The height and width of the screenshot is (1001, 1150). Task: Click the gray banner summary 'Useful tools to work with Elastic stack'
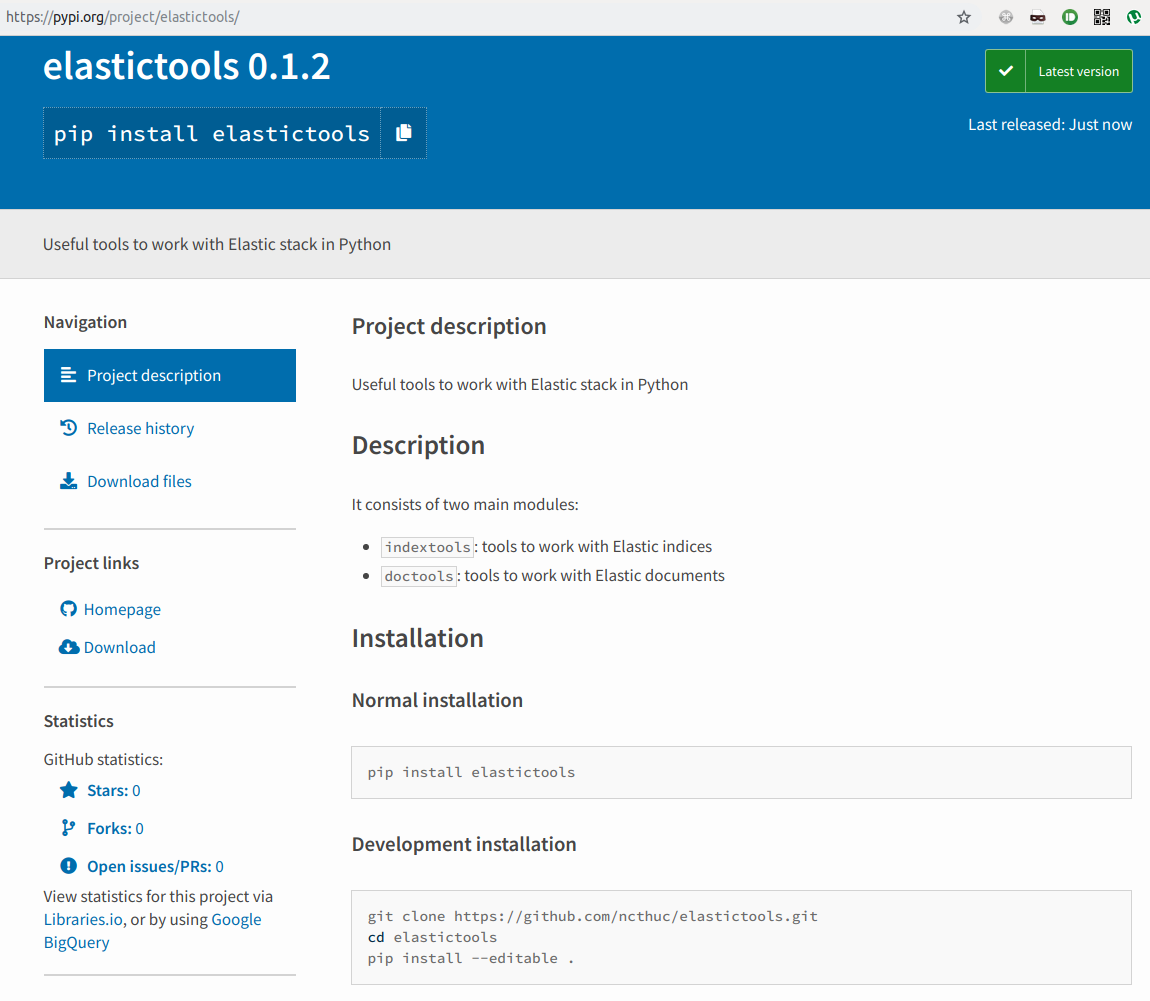(x=216, y=244)
